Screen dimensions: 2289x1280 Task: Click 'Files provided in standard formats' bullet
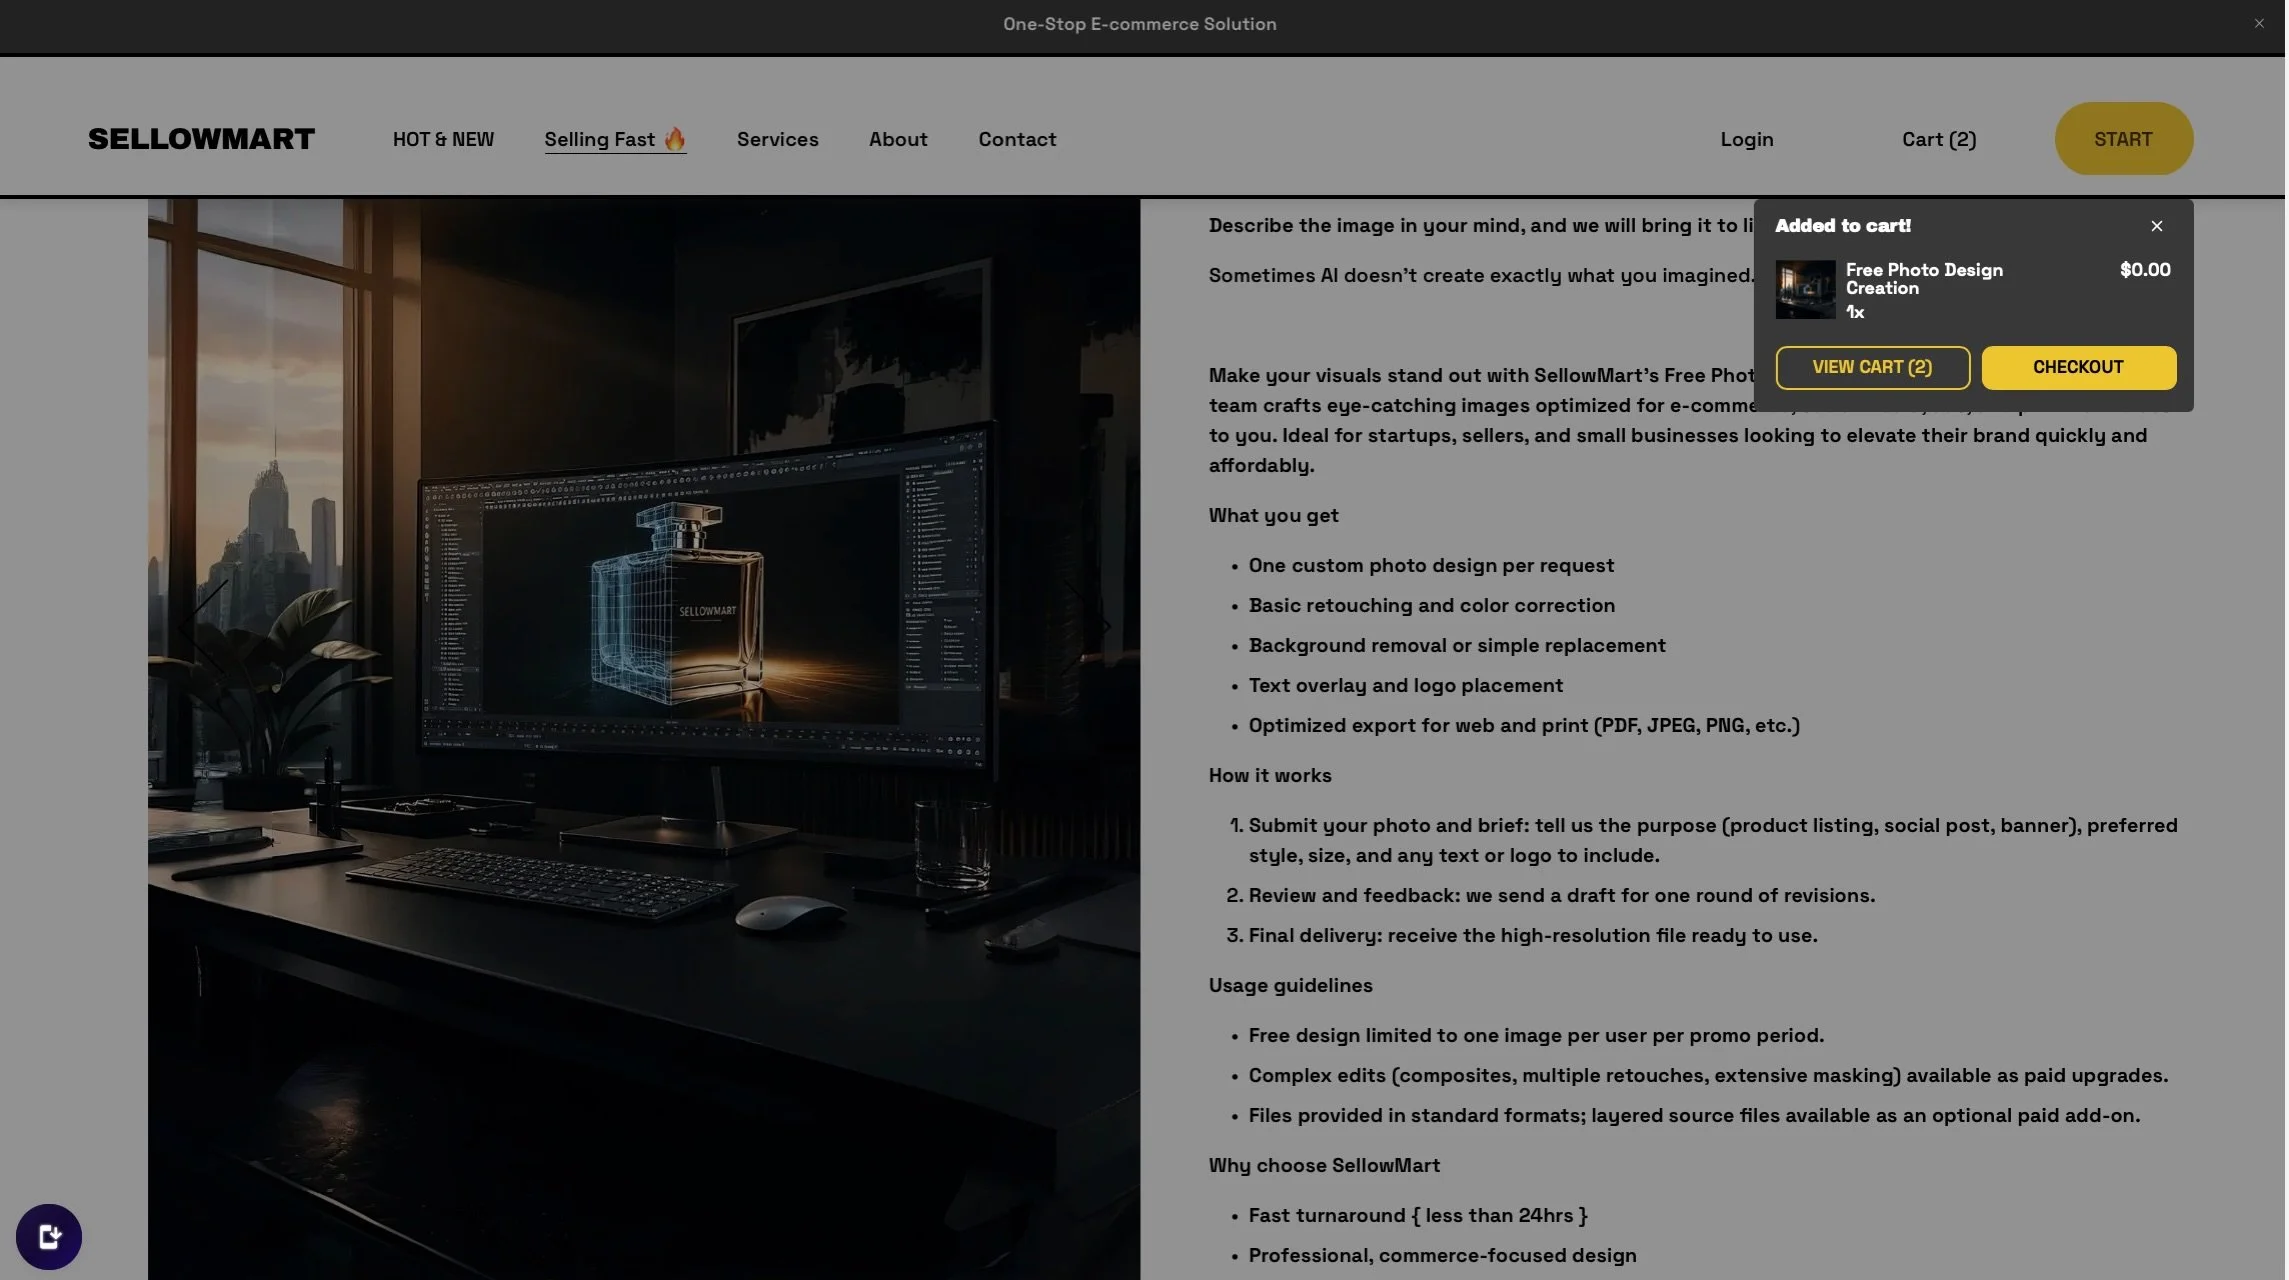[x=1694, y=1116]
